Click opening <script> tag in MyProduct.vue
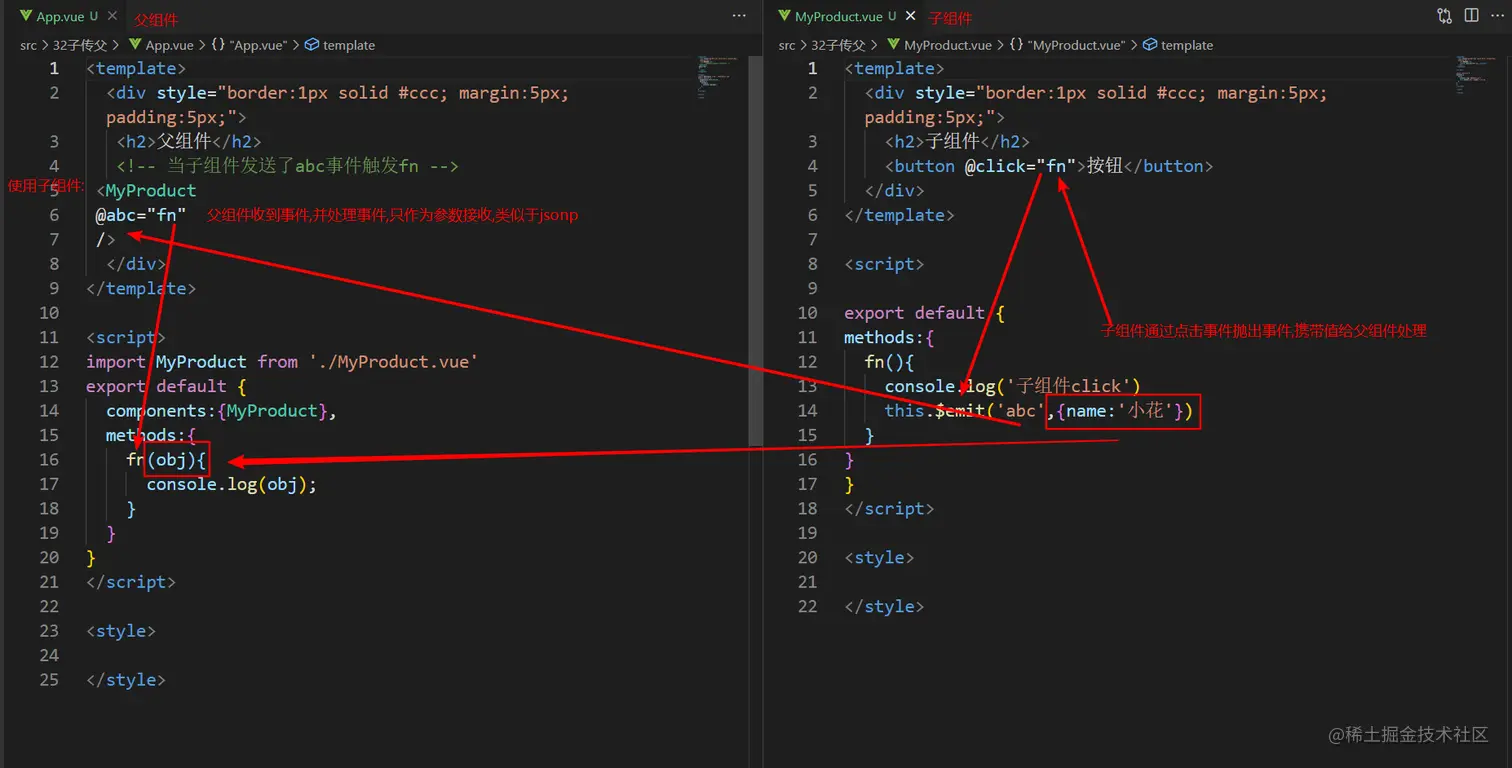This screenshot has width=1512, height=768. (884, 264)
